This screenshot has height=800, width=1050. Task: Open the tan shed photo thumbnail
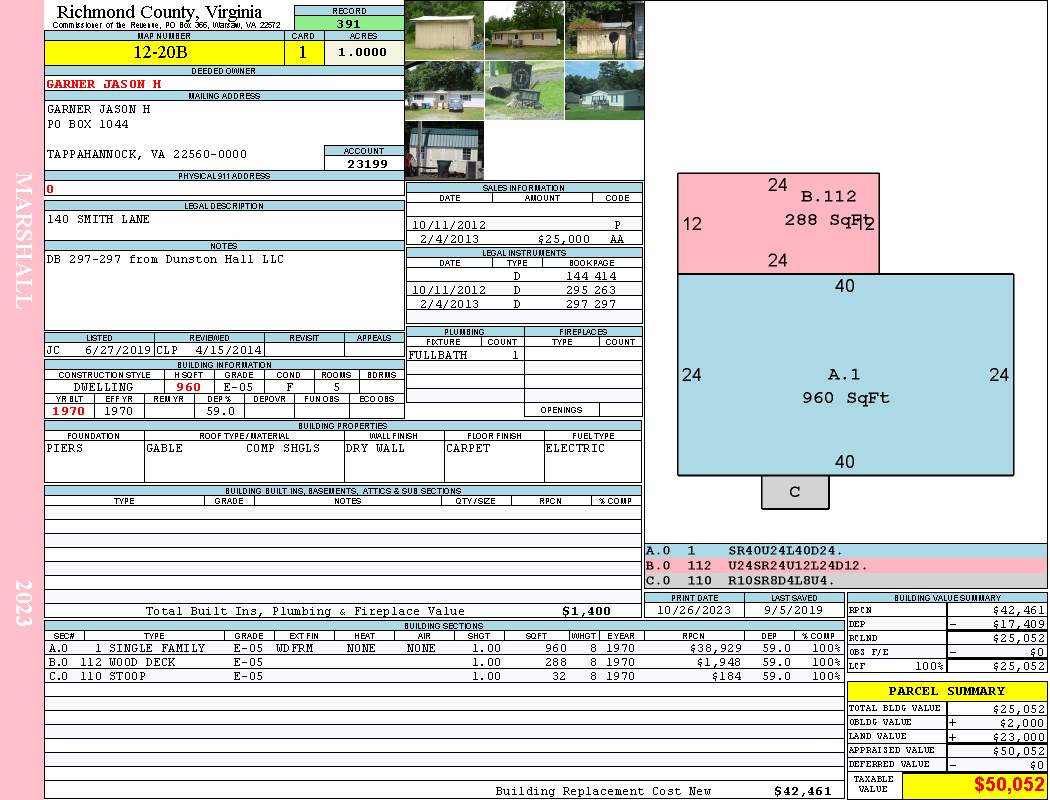tap(444, 30)
